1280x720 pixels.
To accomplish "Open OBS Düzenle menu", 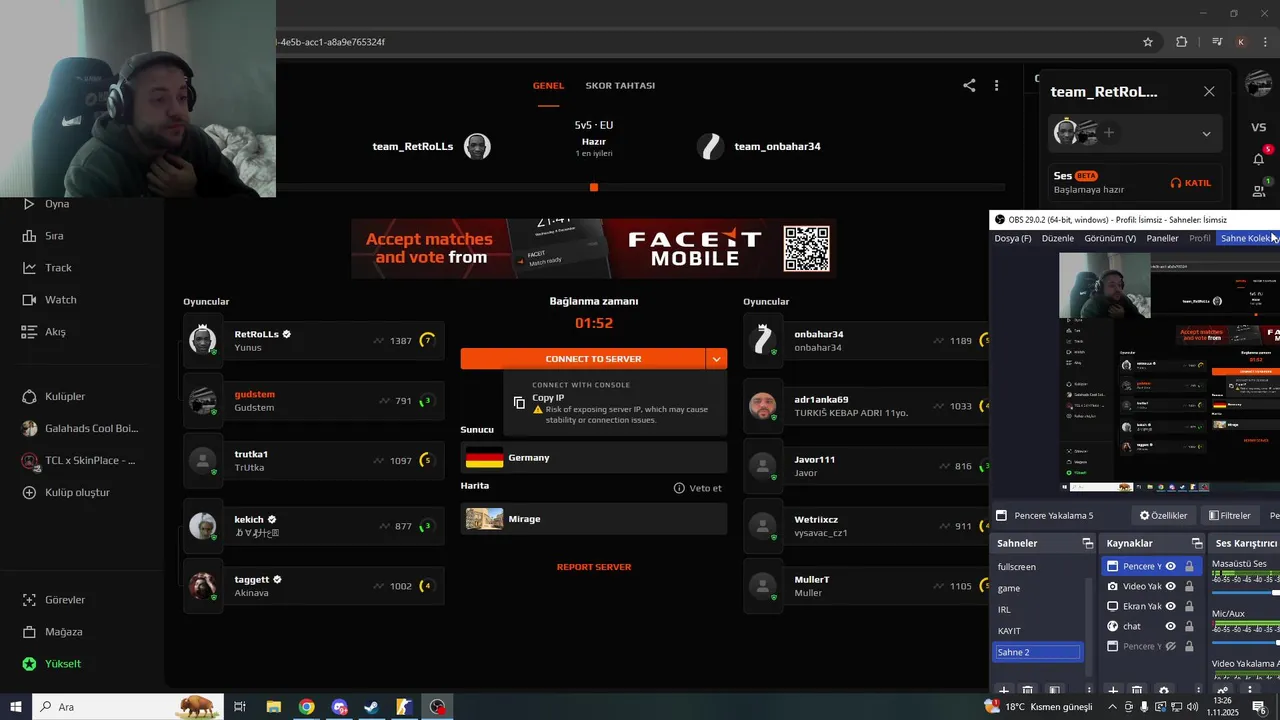I will tap(1058, 238).
